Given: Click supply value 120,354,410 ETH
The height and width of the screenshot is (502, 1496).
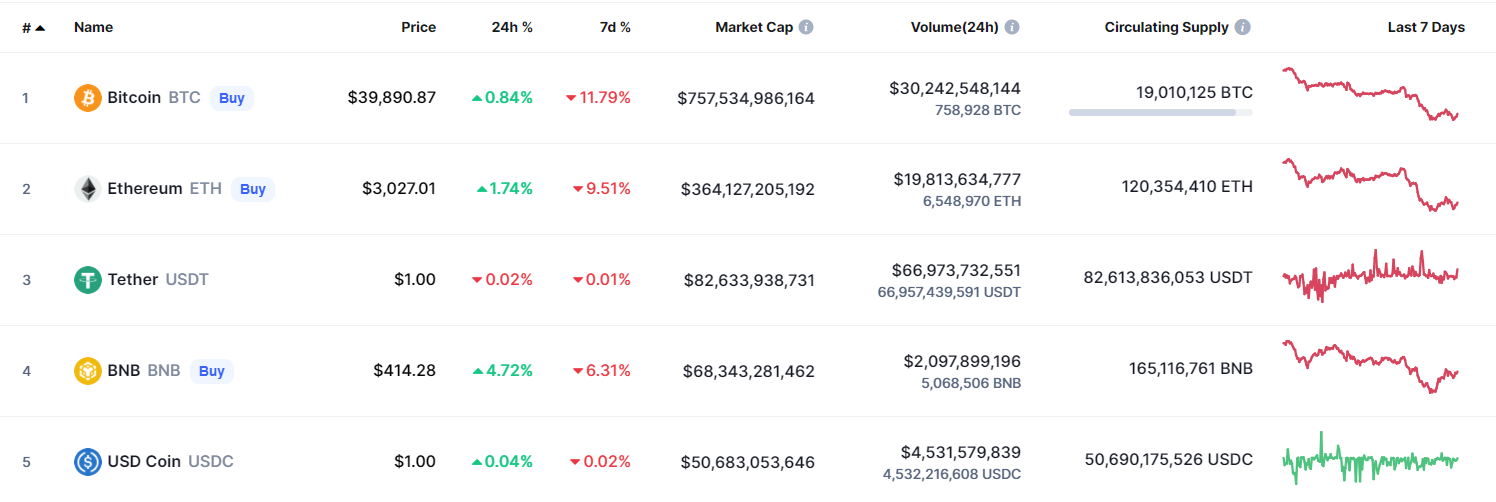Looking at the screenshot, I should (x=1187, y=186).
